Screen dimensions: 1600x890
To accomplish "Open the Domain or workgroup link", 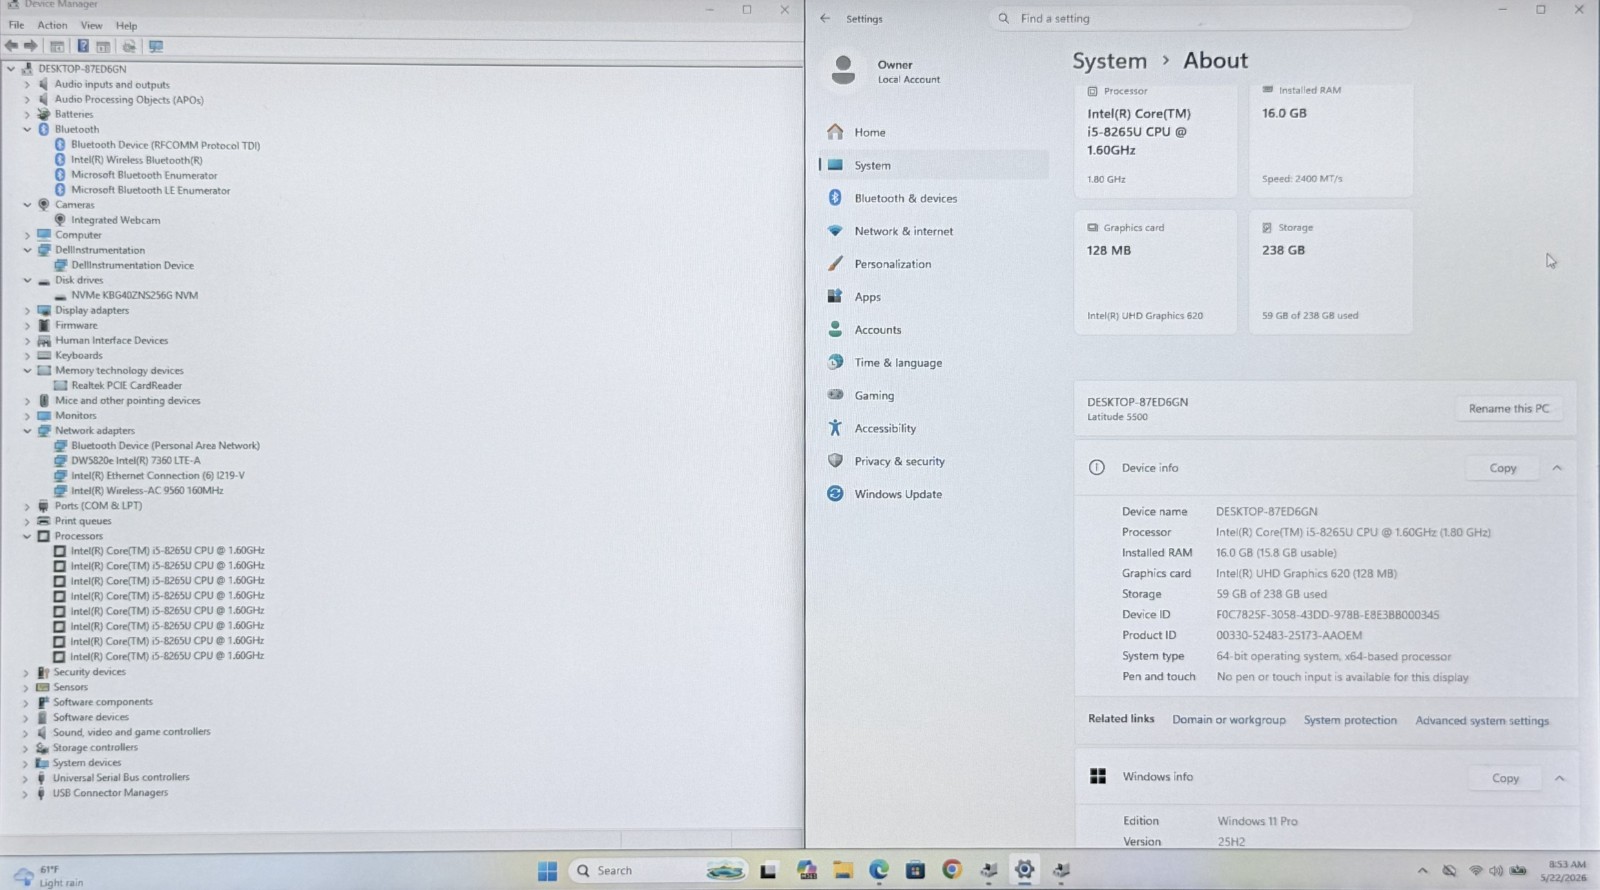I will click(x=1229, y=720).
